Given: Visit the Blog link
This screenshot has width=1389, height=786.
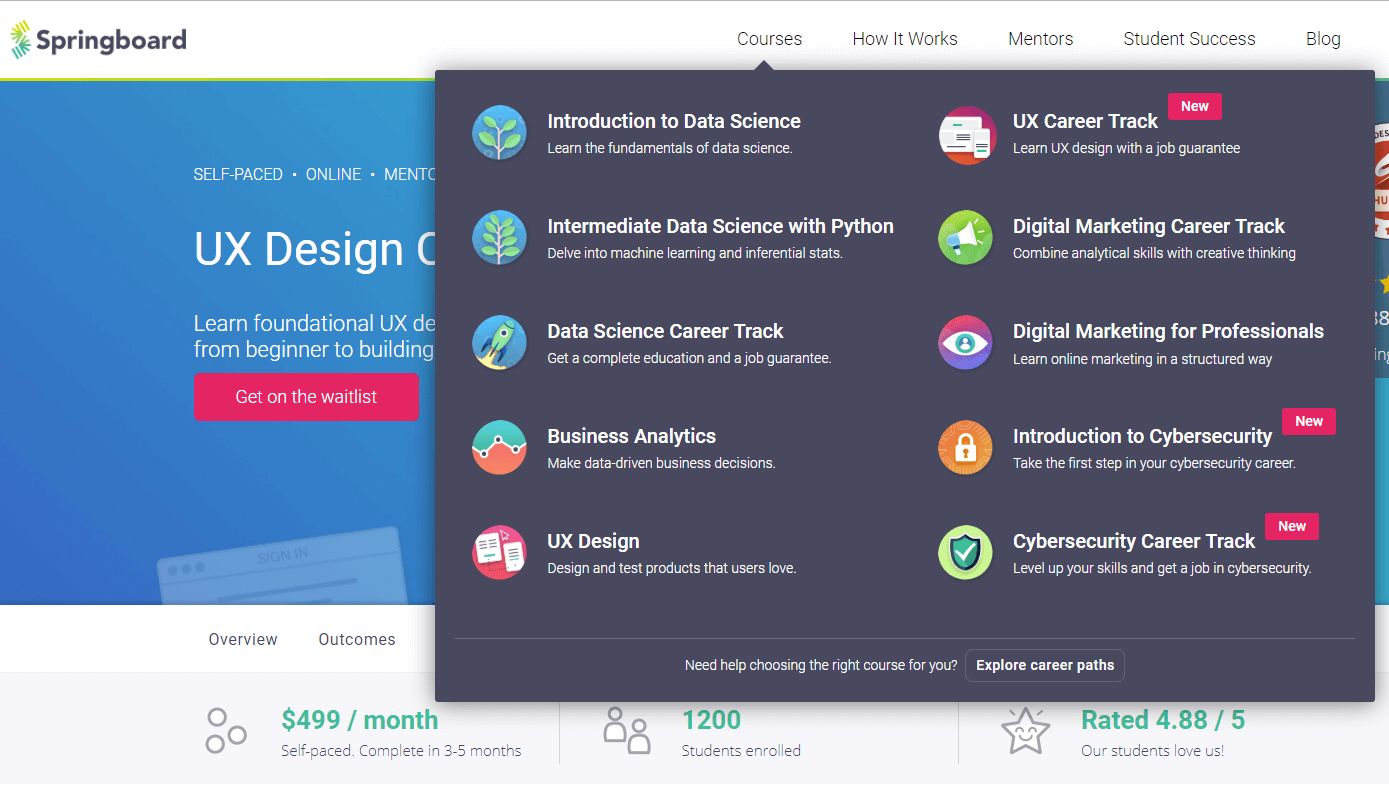Looking at the screenshot, I should tap(1323, 39).
